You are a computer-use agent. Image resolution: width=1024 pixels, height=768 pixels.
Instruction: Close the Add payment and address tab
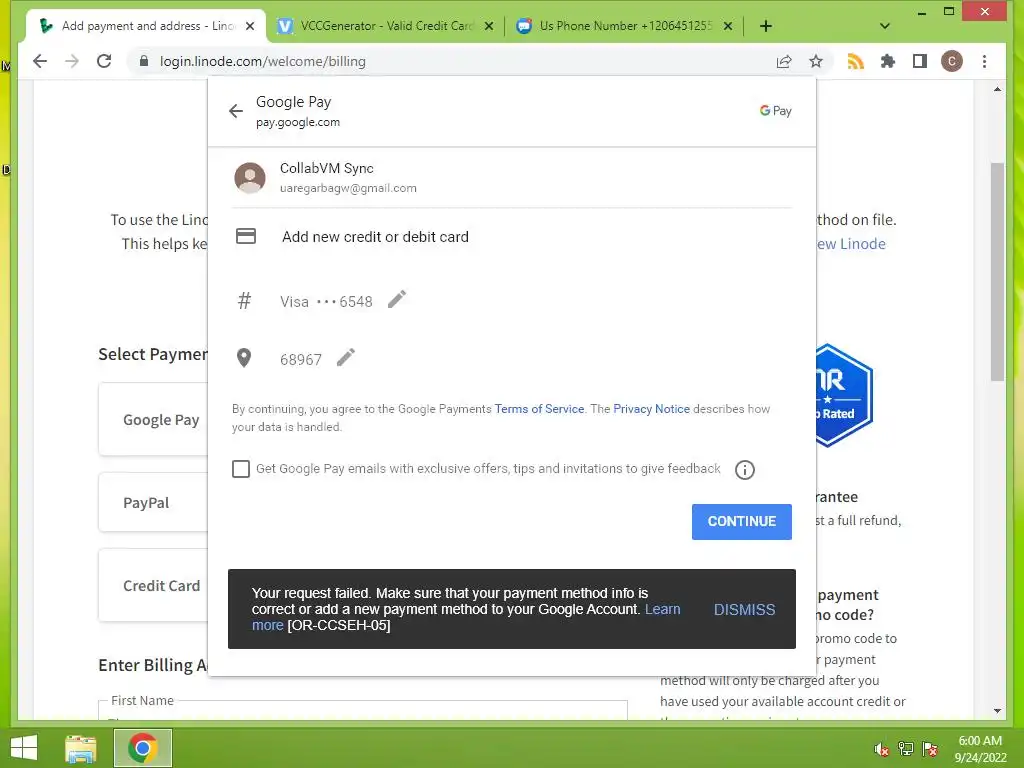(x=249, y=26)
